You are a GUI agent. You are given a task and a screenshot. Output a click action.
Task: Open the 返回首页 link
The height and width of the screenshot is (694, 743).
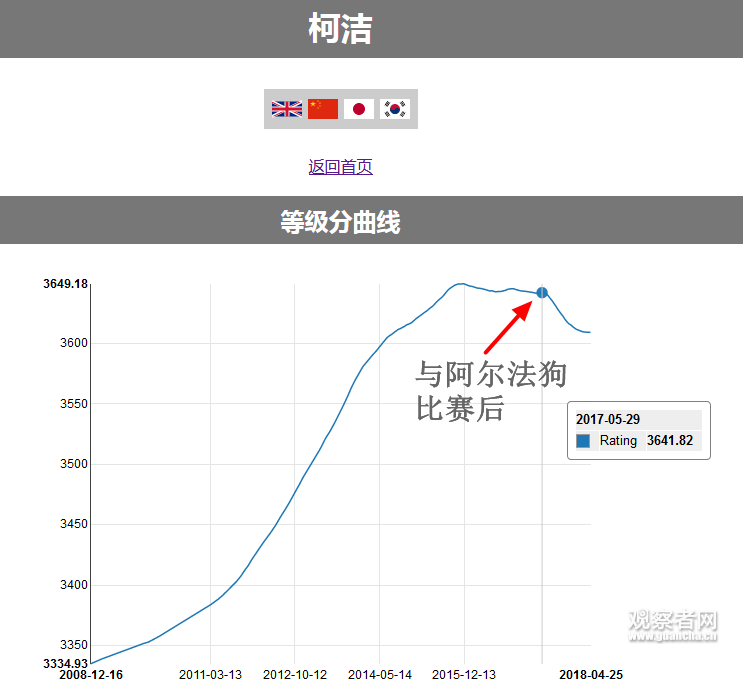pyautogui.click(x=340, y=167)
